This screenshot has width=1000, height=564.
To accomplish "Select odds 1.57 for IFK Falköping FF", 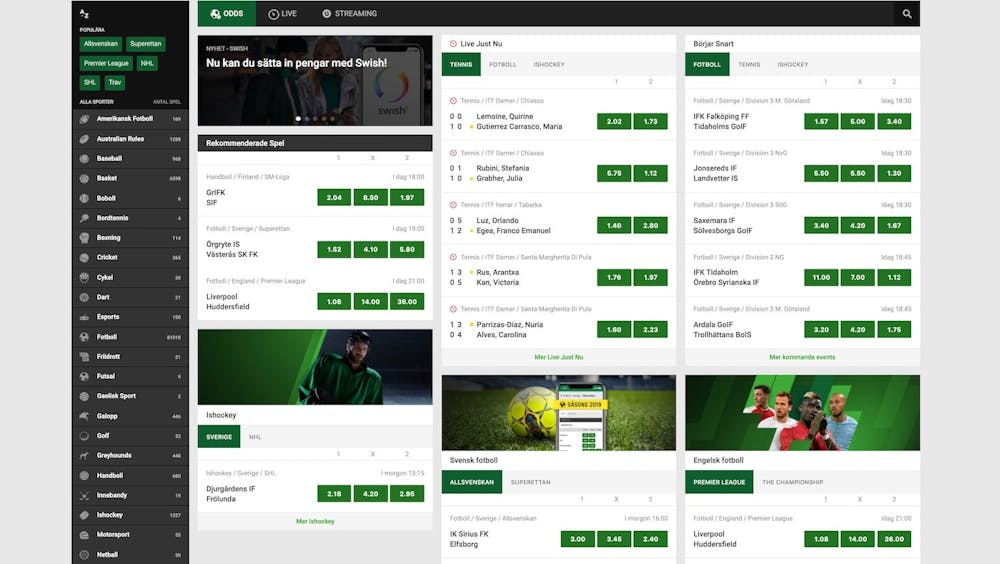I will pos(821,121).
